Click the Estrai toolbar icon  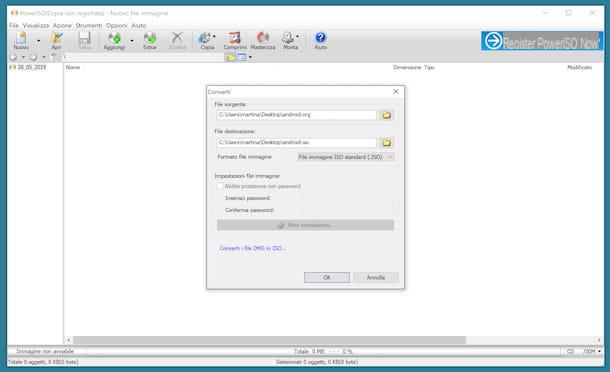(150, 40)
